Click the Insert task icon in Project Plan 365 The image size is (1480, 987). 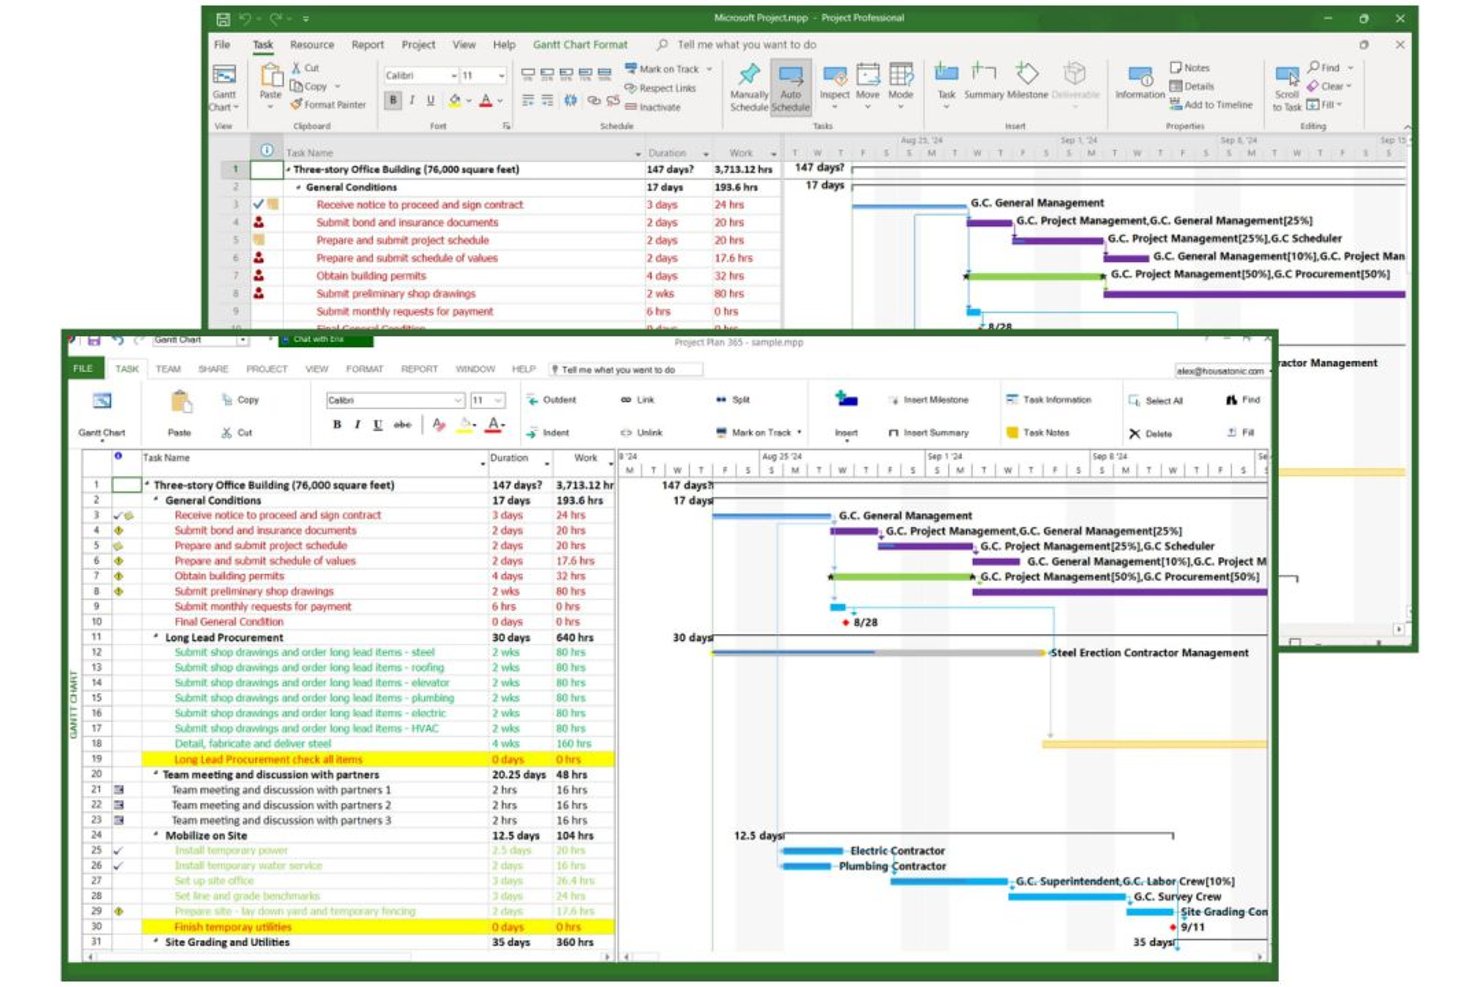846,400
